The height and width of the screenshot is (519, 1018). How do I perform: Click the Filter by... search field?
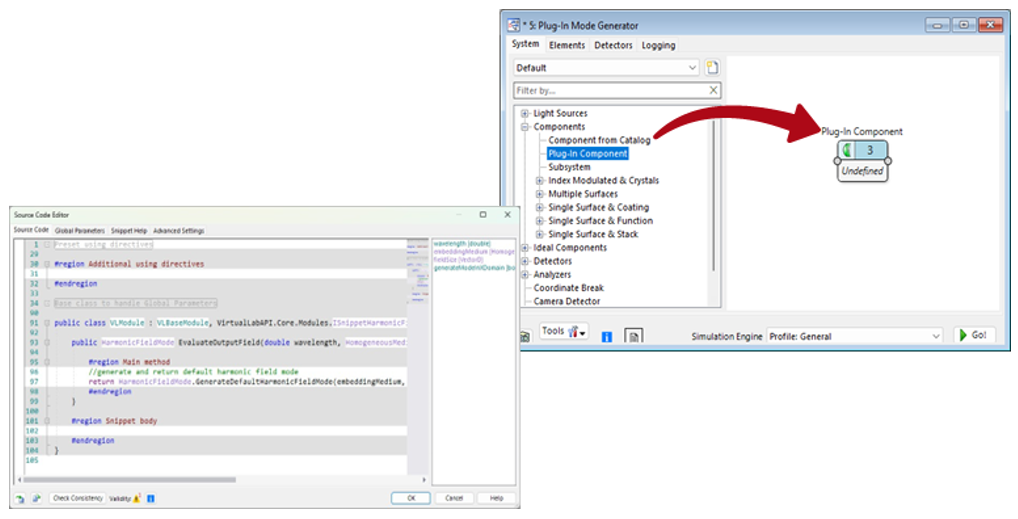click(608, 91)
